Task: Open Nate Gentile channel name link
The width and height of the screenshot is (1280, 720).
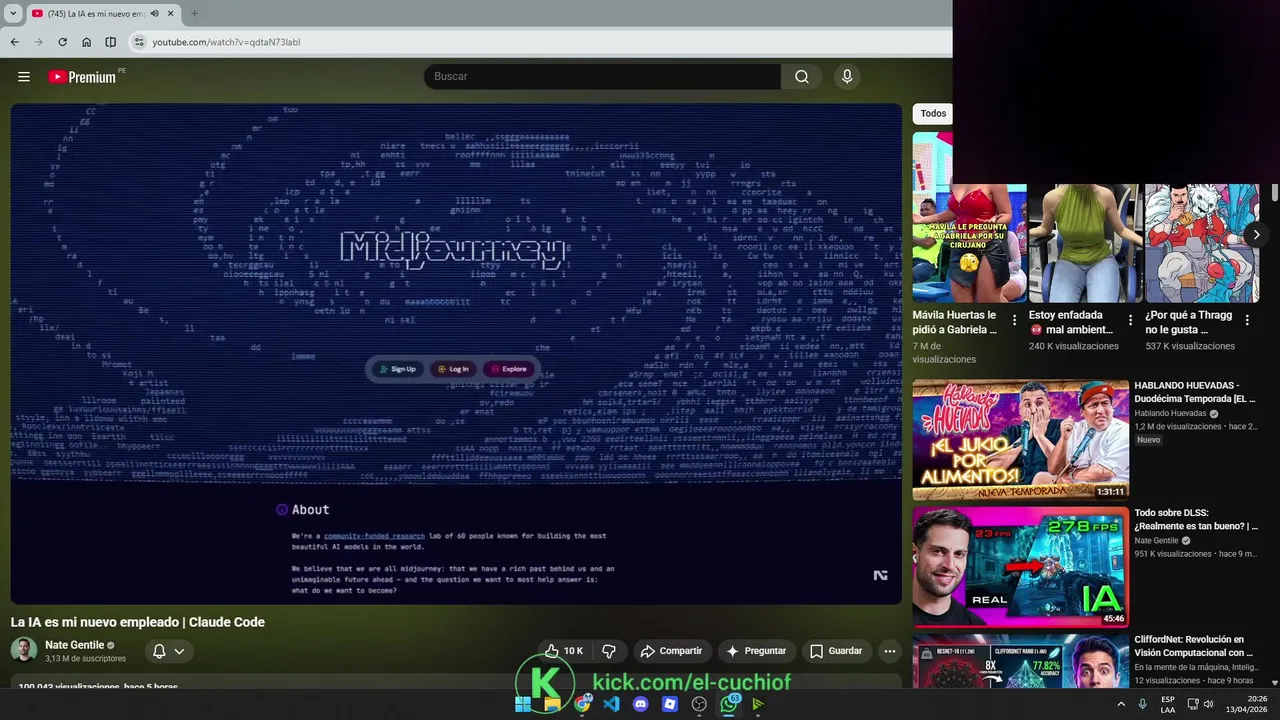Action: coord(75,645)
